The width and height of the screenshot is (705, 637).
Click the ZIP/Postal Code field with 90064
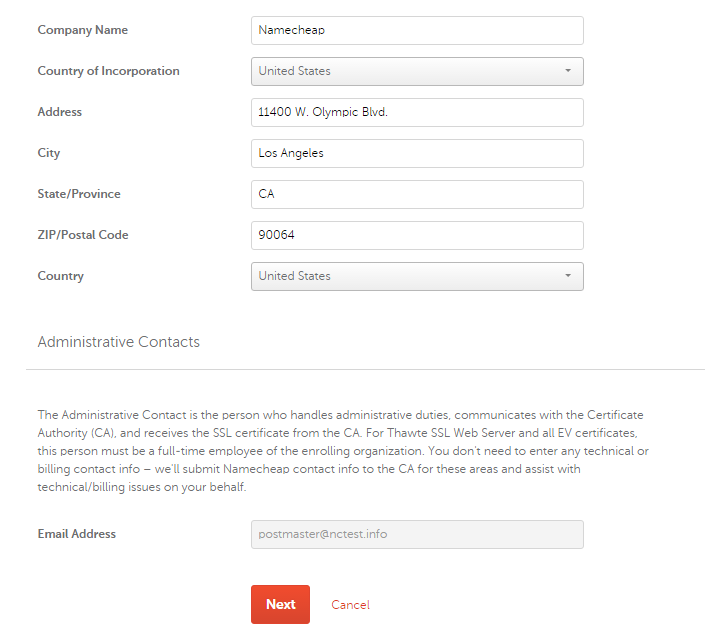(x=417, y=235)
